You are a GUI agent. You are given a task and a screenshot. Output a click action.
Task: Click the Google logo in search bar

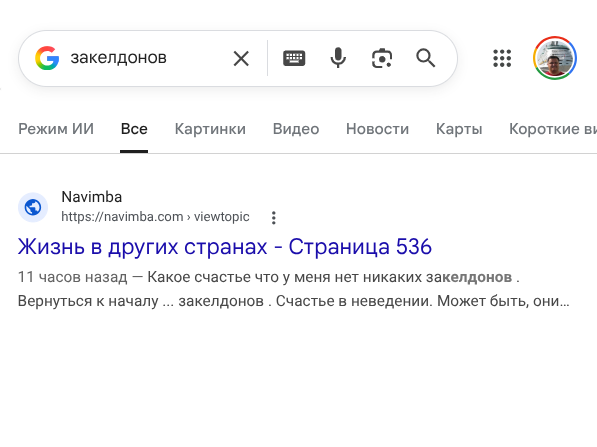coord(47,58)
